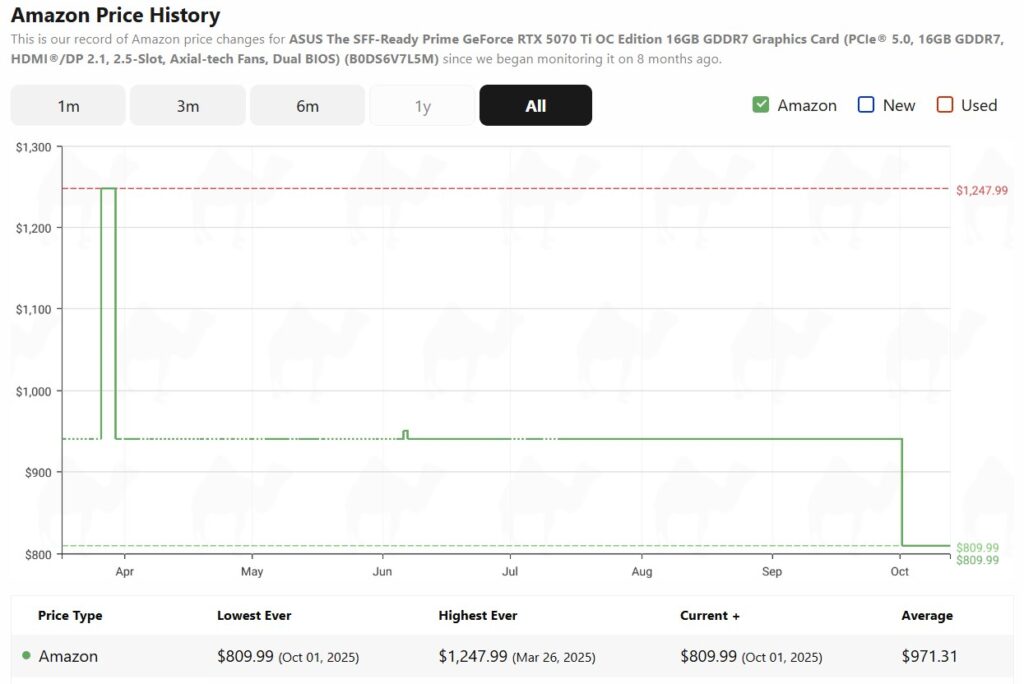Click the Highest Ever column header

tap(477, 616)
